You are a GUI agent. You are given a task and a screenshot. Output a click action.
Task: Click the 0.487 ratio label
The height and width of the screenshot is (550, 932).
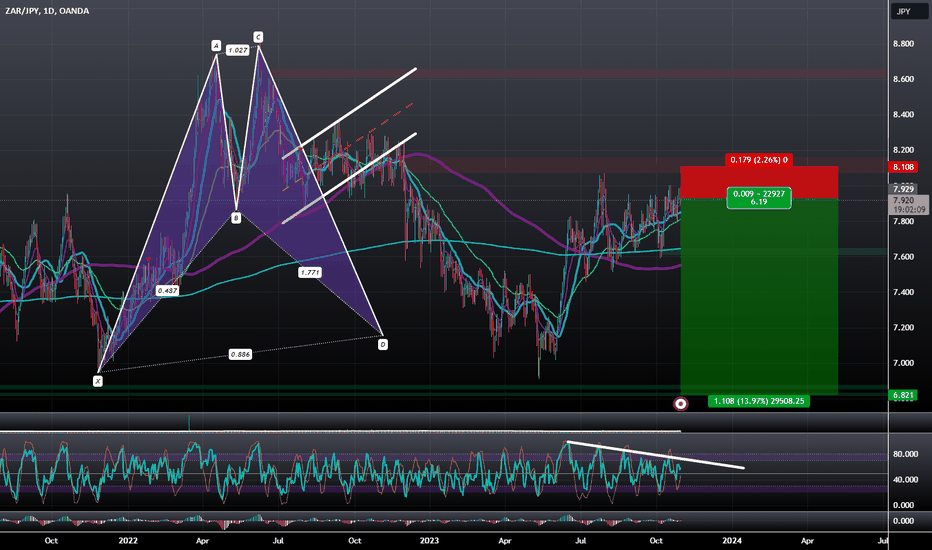click(x=167, y=291)
